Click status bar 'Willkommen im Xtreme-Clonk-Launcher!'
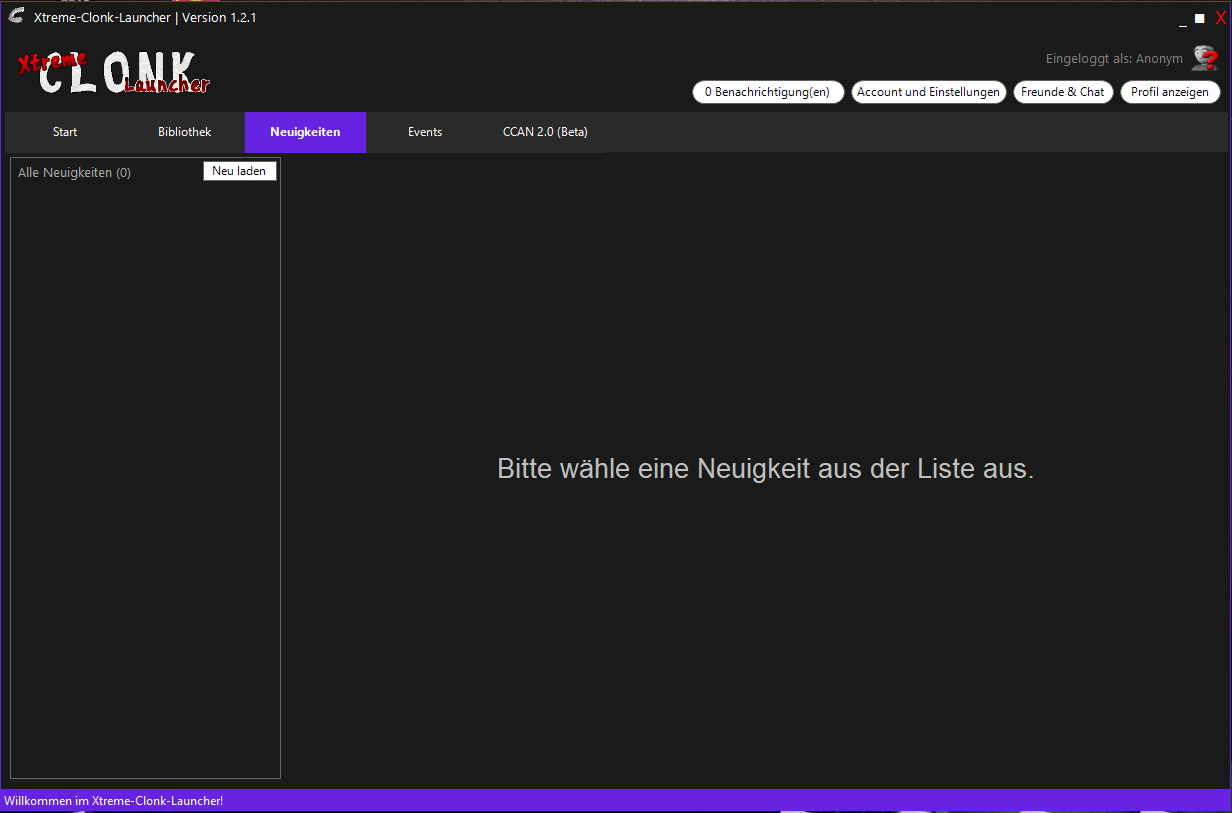The height and width of the screenshot is (813, 1232). [x=114, y=801]
